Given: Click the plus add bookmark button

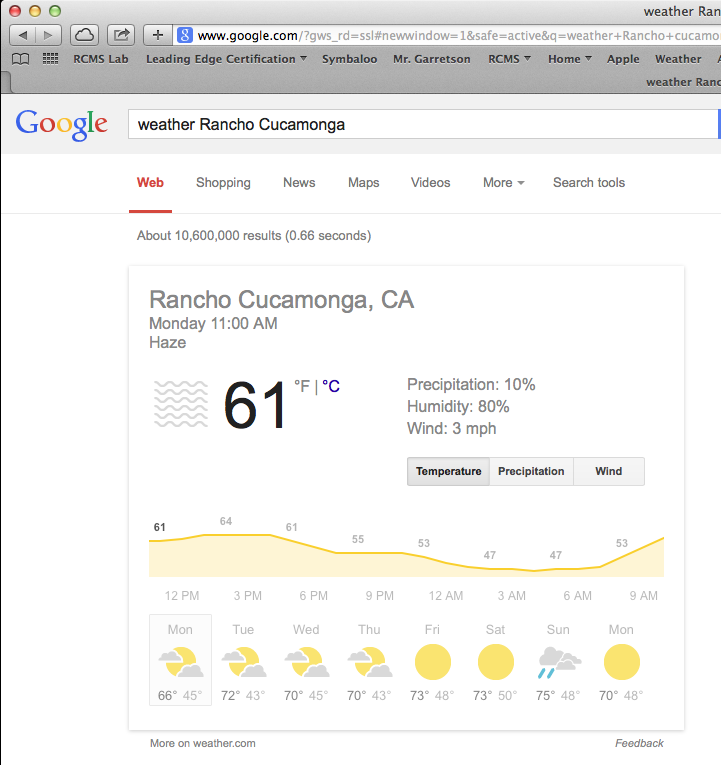Looking at the screenshot, I should 157,35.
